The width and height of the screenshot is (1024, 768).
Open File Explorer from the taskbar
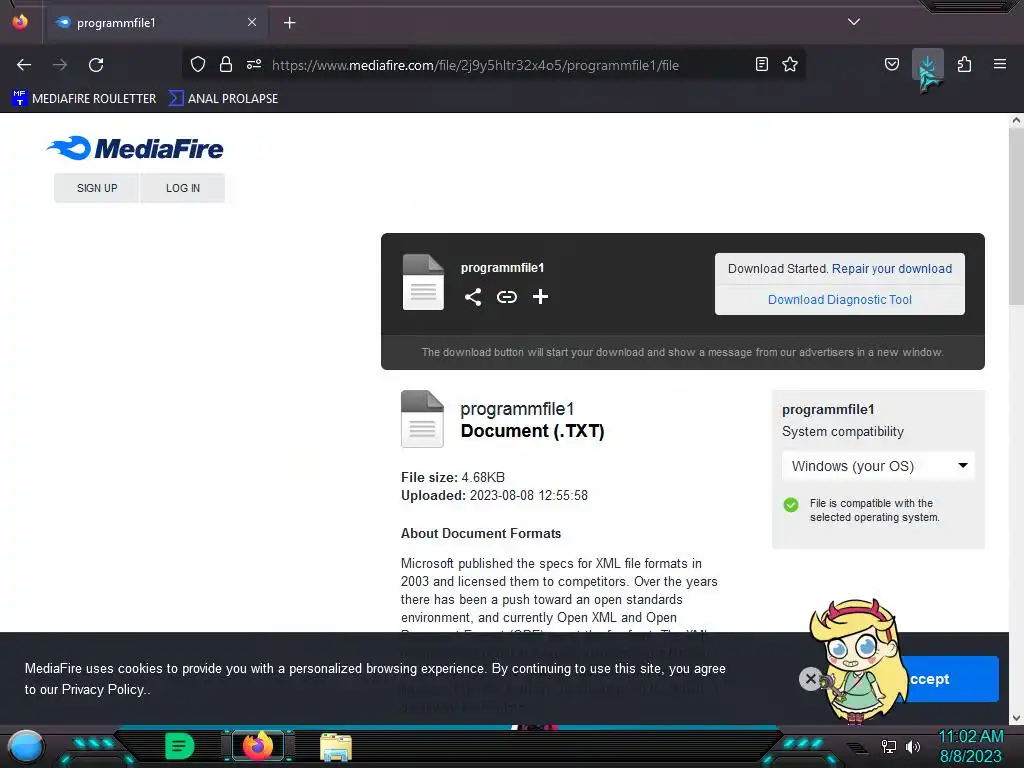(336, 747)
